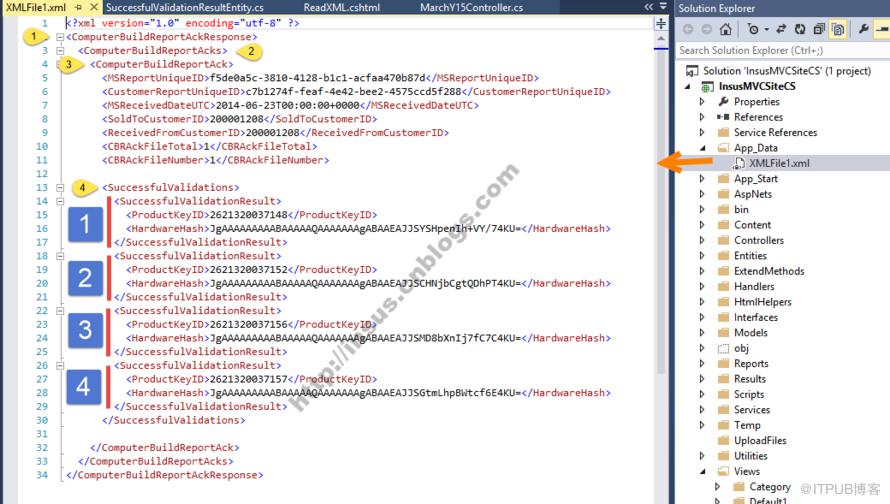Open tab overflow double chevron
890x504 pixels.
pyautogui.click(x=648, y=7)
